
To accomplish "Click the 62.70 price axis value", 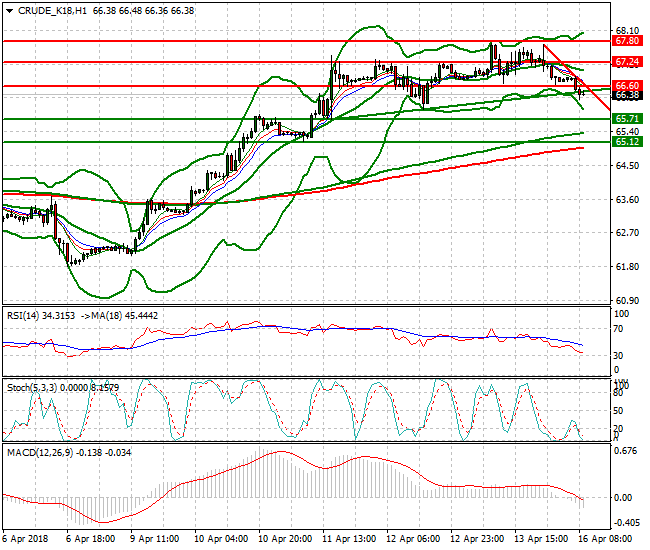I will (627, 233).
